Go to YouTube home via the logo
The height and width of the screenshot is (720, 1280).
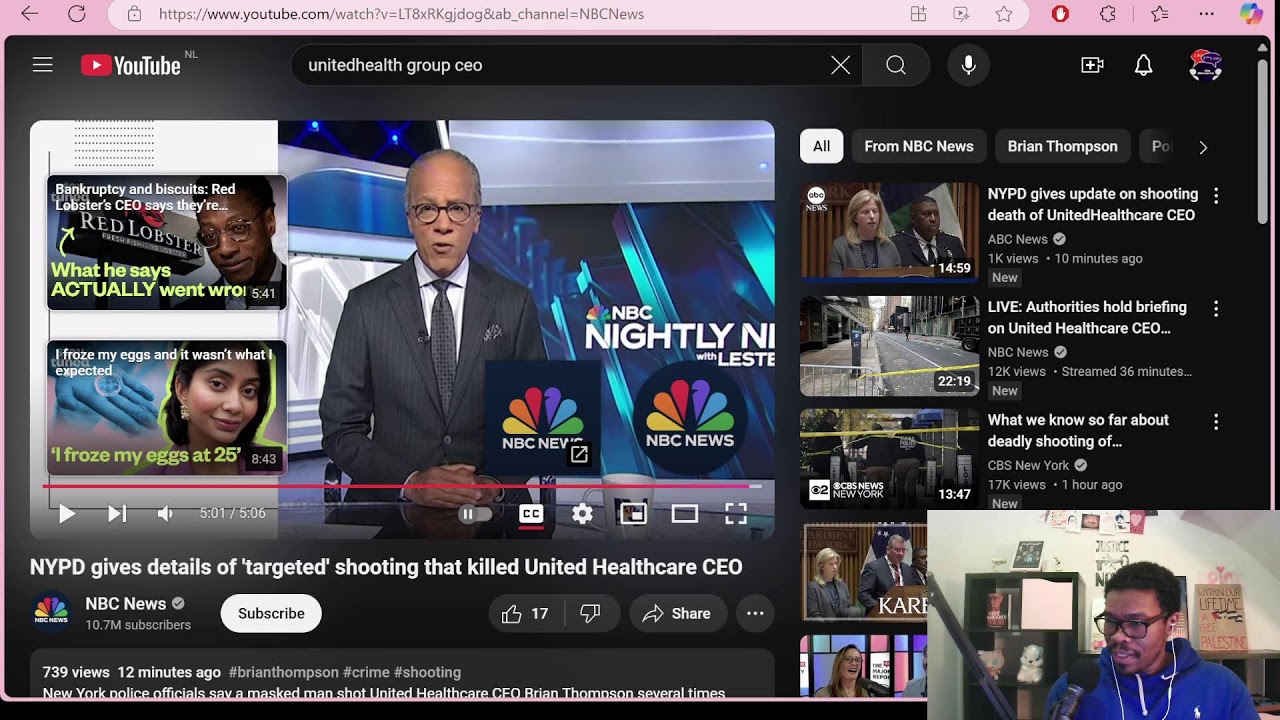[x=131, y=66]
